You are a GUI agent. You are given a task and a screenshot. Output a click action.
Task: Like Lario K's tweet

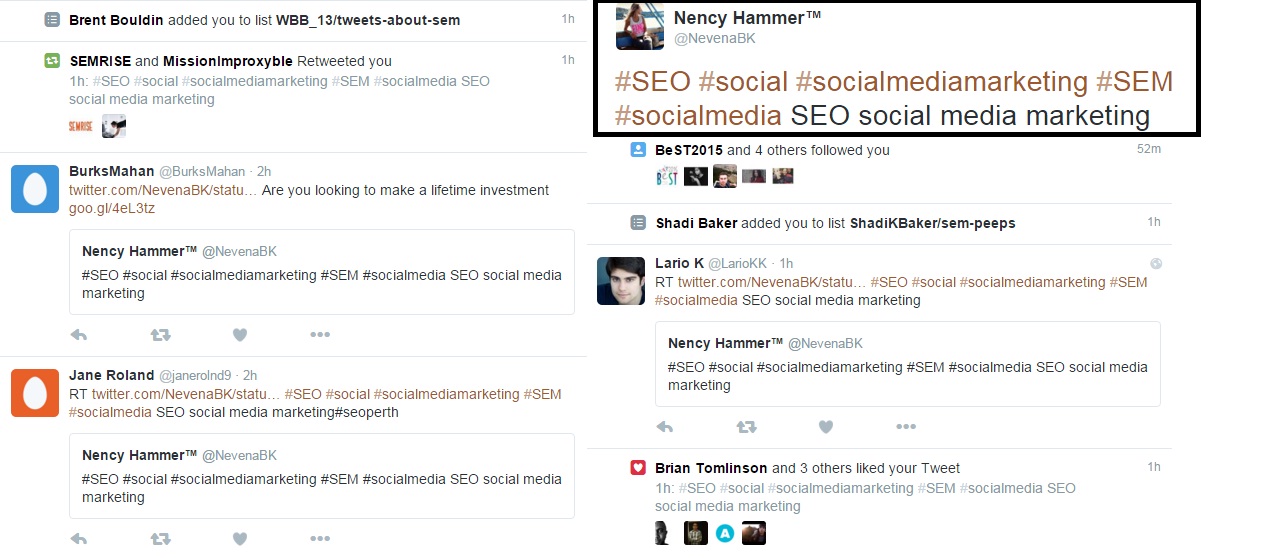point(826,427)
